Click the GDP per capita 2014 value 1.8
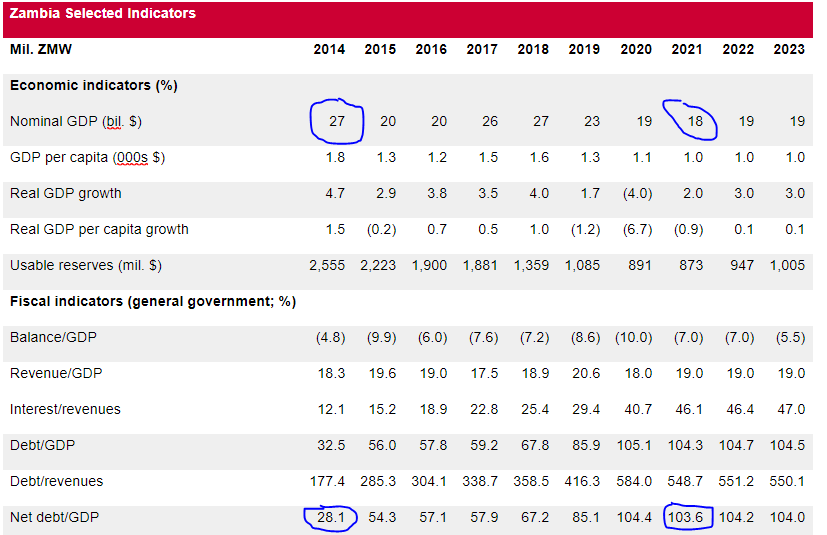Screen dimensions: 827x535 tap(335, 157)
